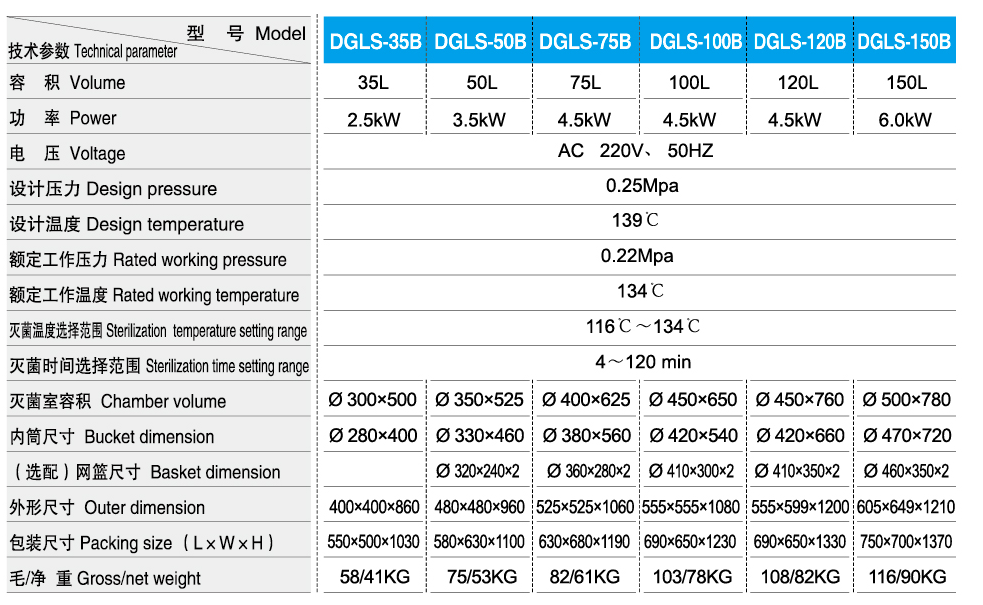Select the DGLS-150B column header

(x=904, y=41)
